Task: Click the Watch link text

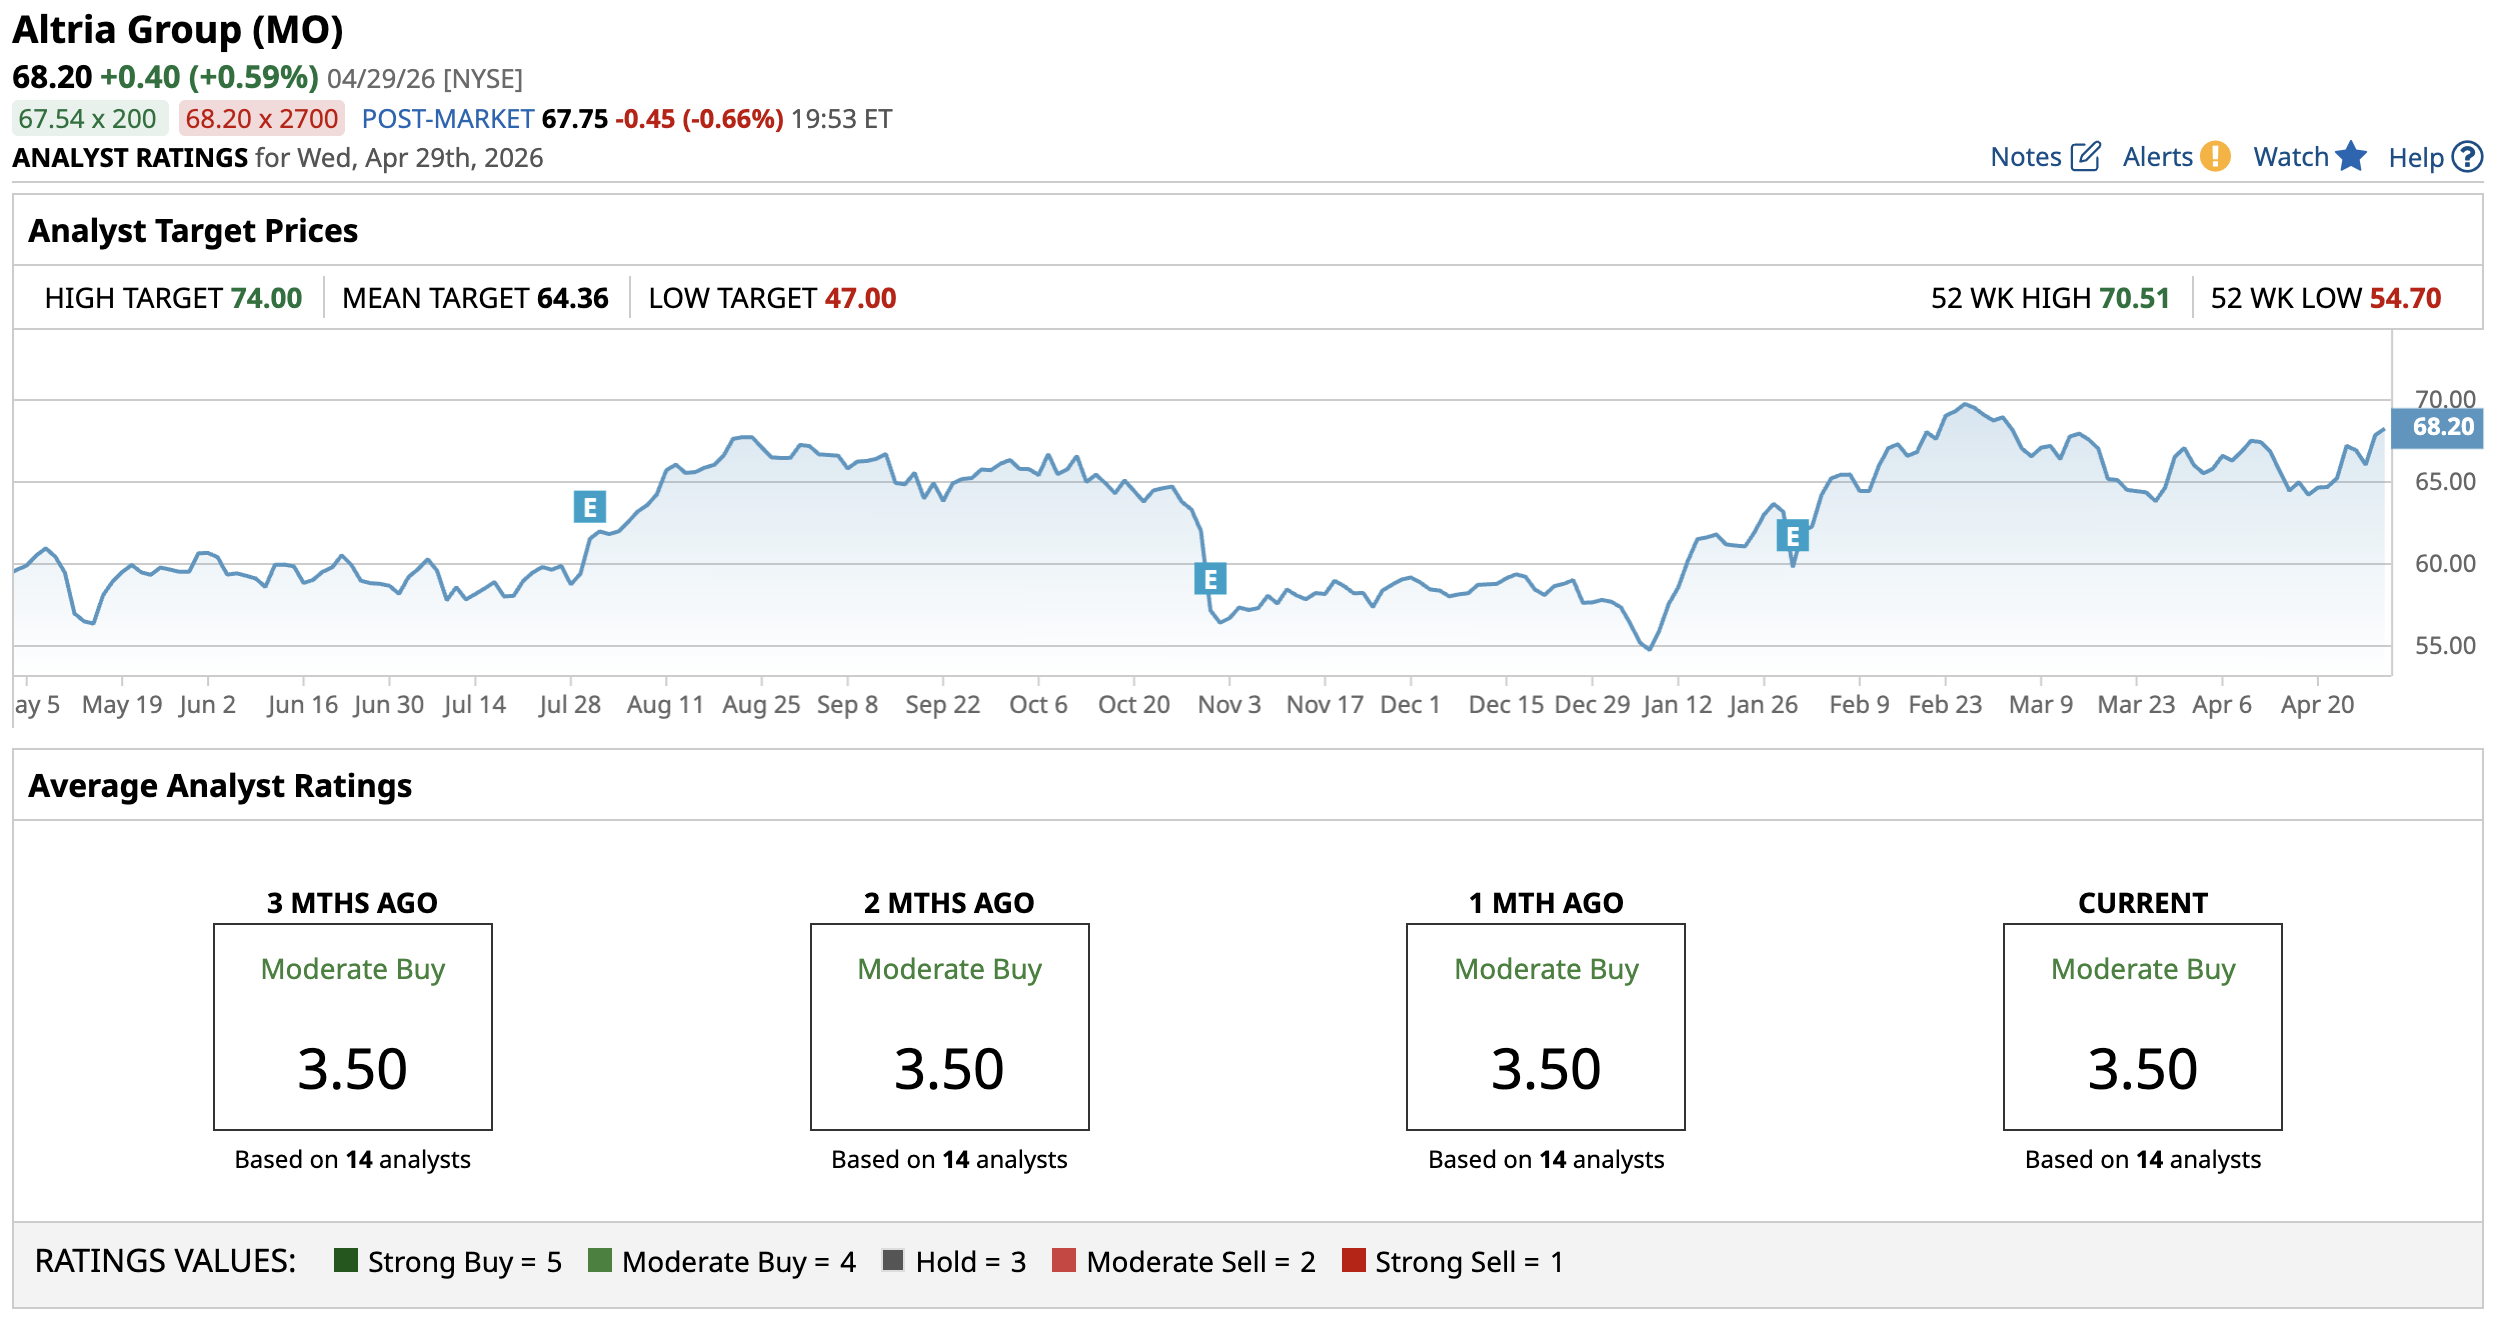Action: tap(2290, 157)
